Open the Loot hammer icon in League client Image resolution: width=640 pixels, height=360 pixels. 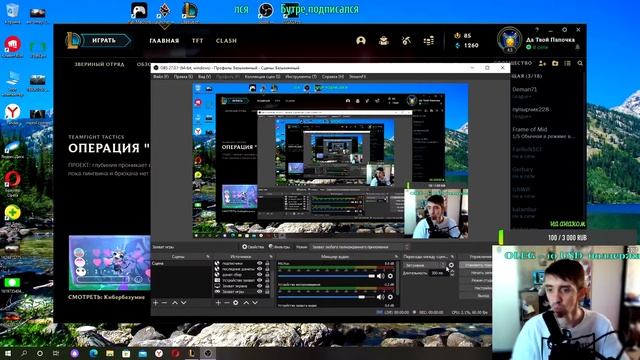[406, 40]
